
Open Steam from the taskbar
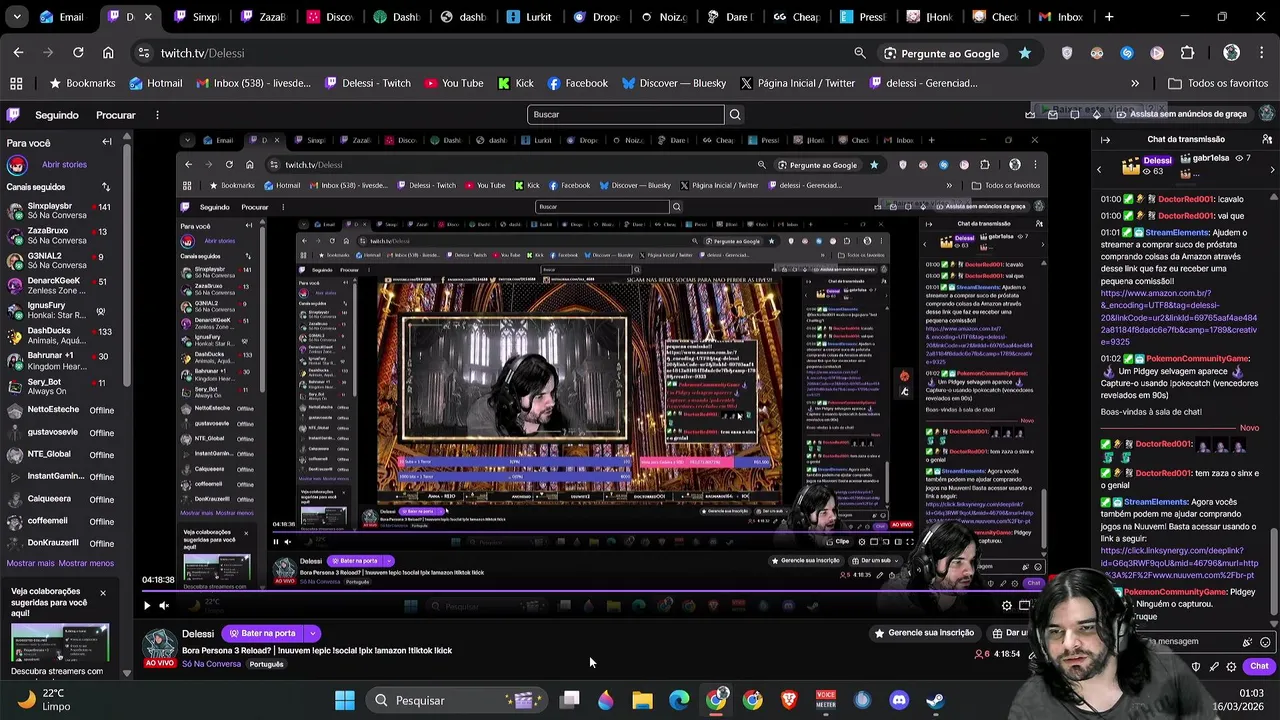pos(935,700)
